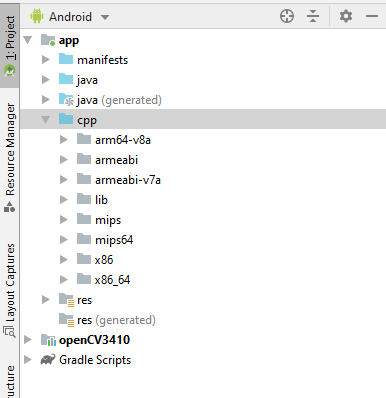Expand the java folder arrow
Image resolution: width=386 pixels, height=398 pixels.
pos(46,80)
